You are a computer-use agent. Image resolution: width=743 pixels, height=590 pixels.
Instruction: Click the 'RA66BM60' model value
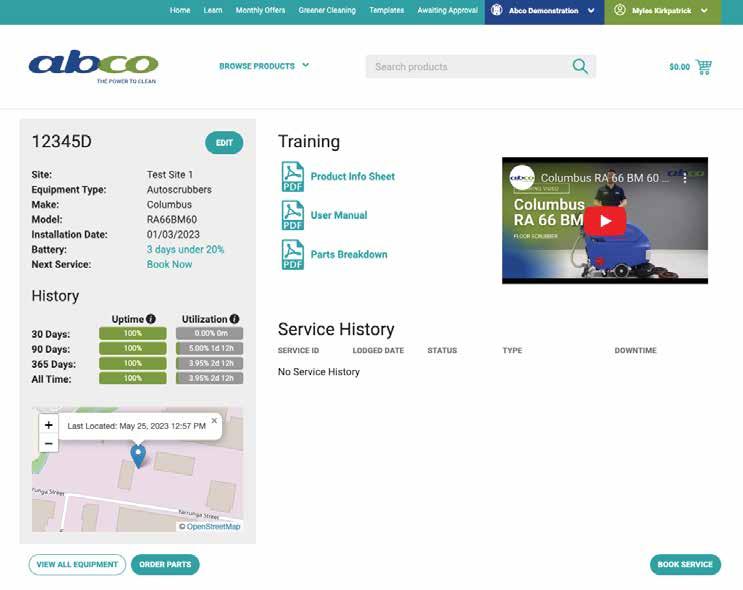coord(172,219)
